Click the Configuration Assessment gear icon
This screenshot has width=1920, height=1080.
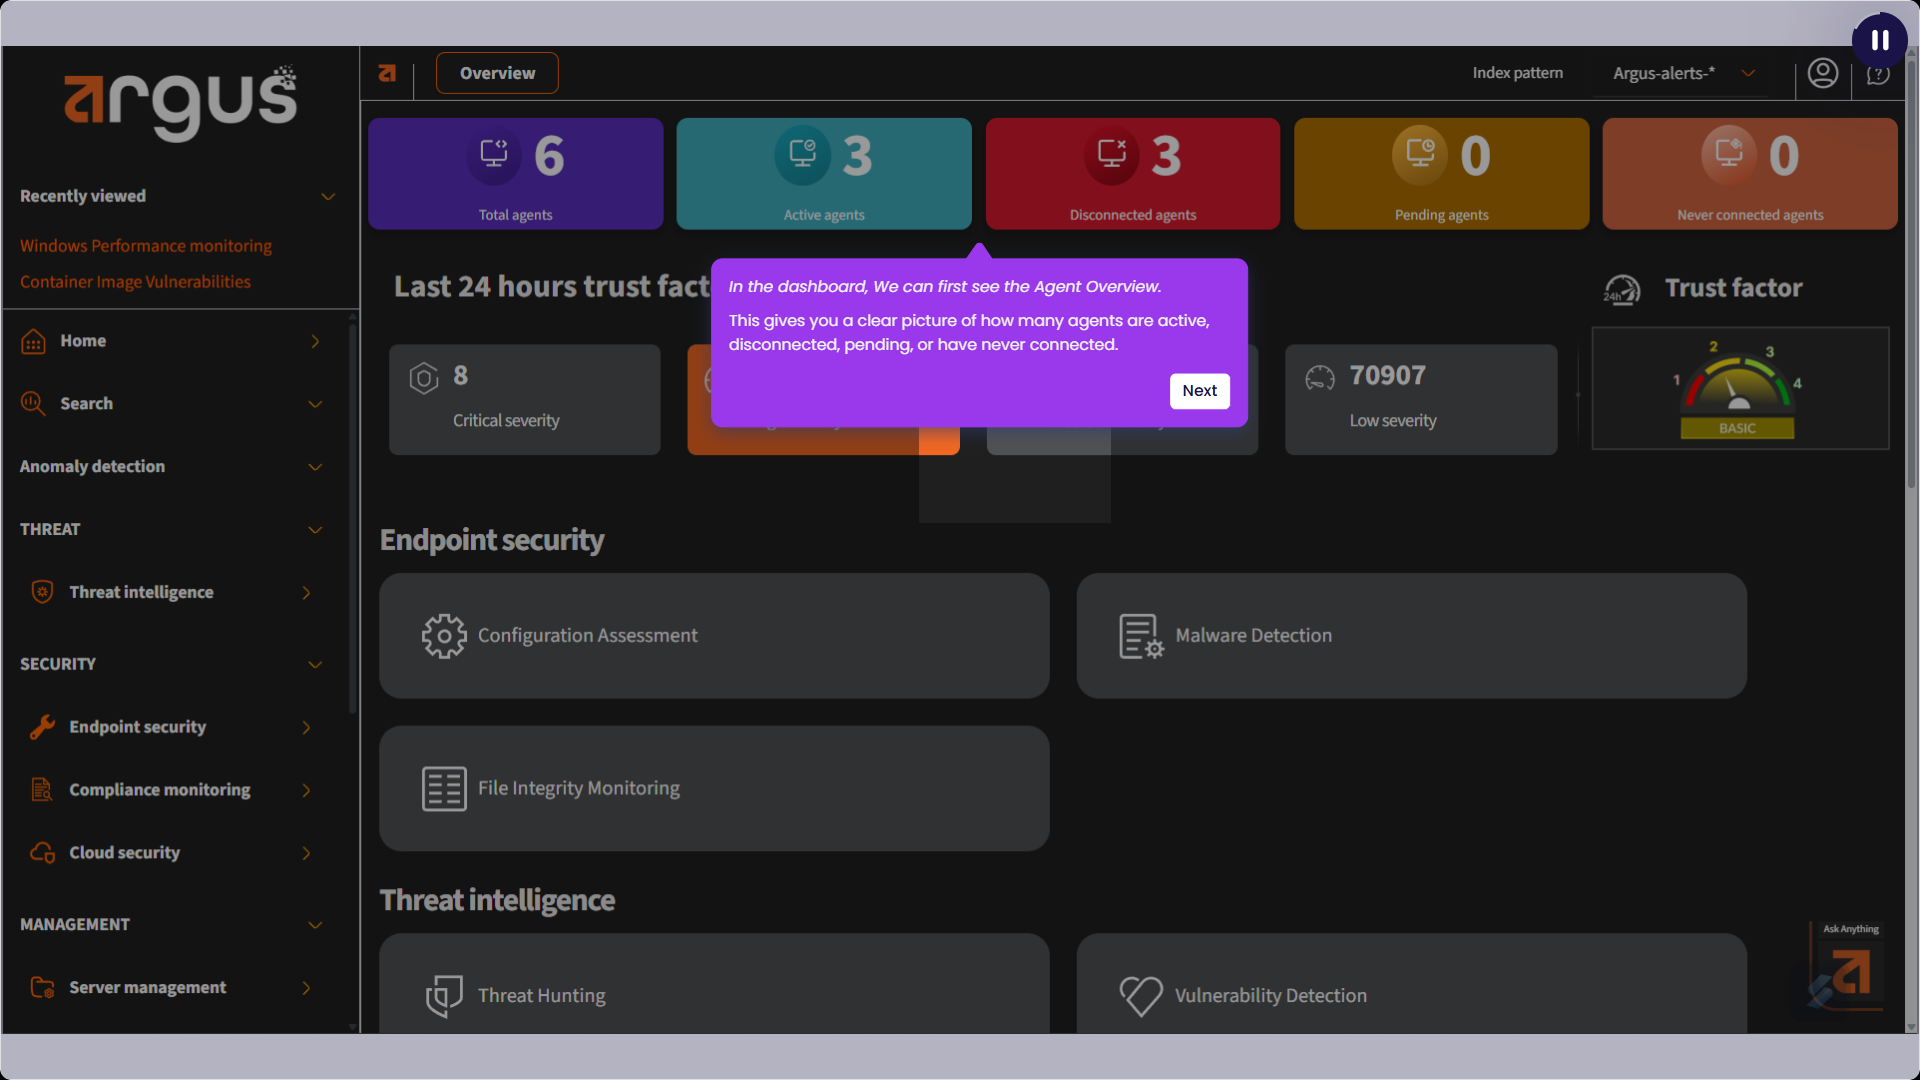[444, 636]
